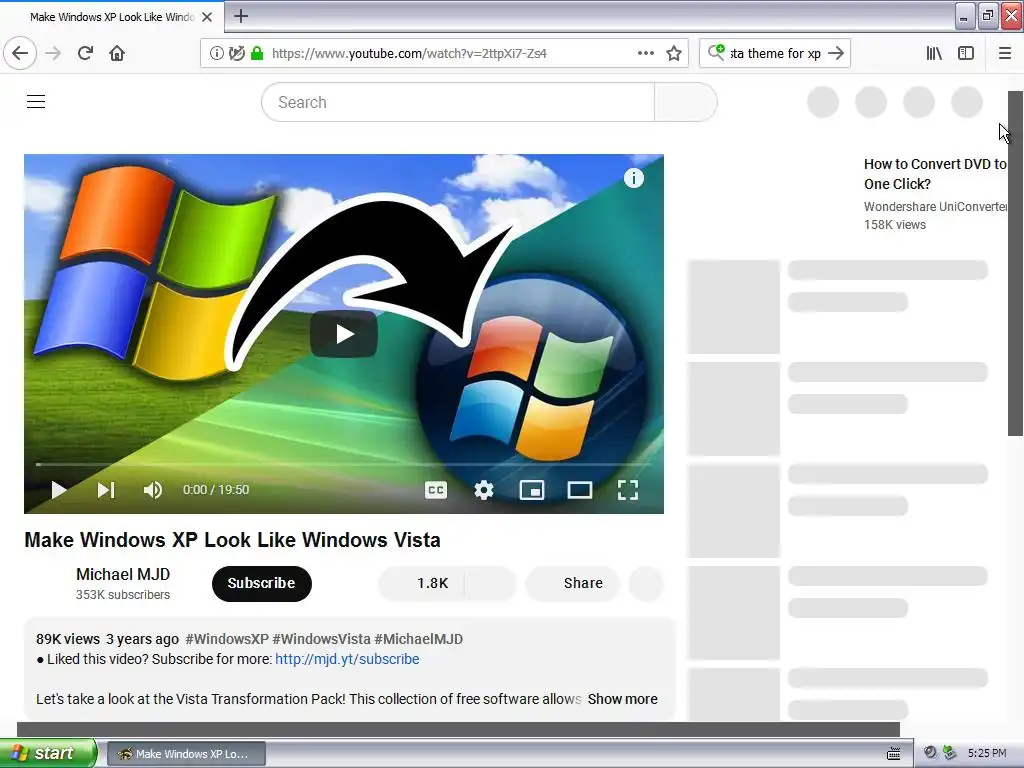Like the video showing 1.8K
Image resolution: width=1024 pixels, height=768 pixels.
tap(422, 583)
